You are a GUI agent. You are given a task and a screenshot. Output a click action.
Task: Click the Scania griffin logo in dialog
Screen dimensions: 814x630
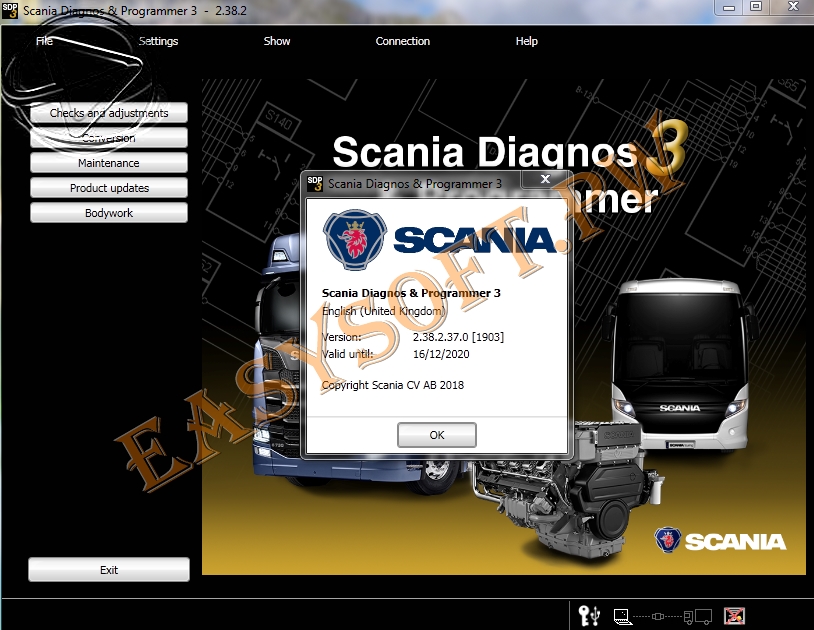[355, 239]
